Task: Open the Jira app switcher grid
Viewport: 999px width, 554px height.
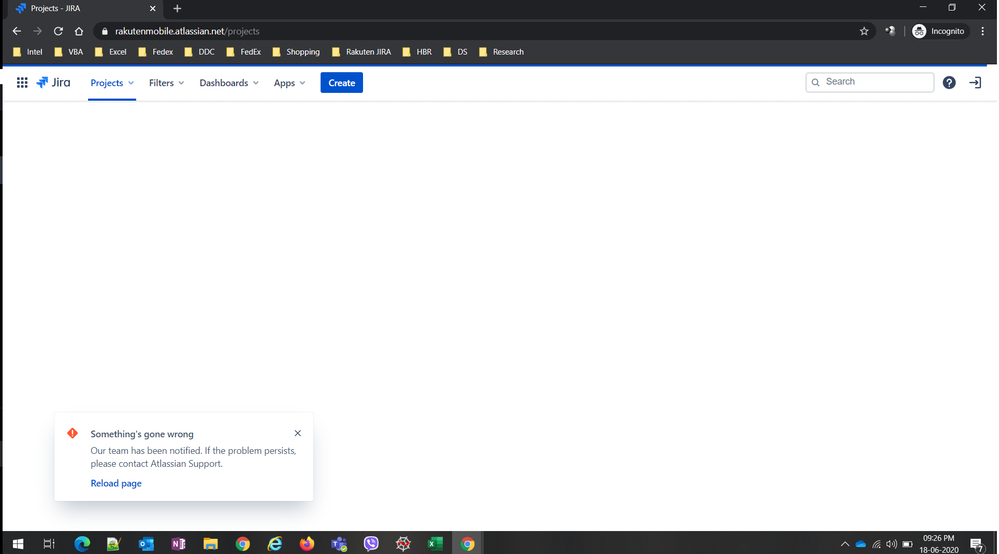Action: (x=22, y=83)
